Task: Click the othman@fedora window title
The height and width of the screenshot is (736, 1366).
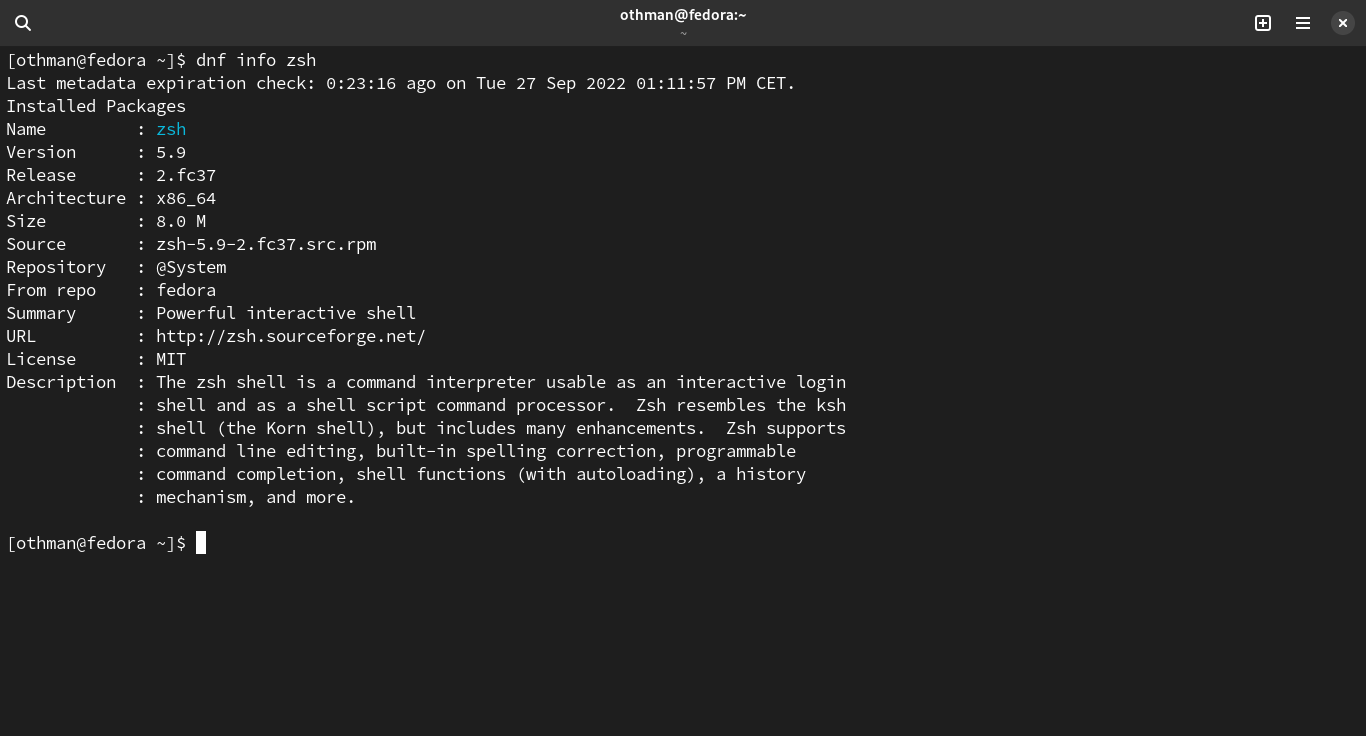Action: 683,14
